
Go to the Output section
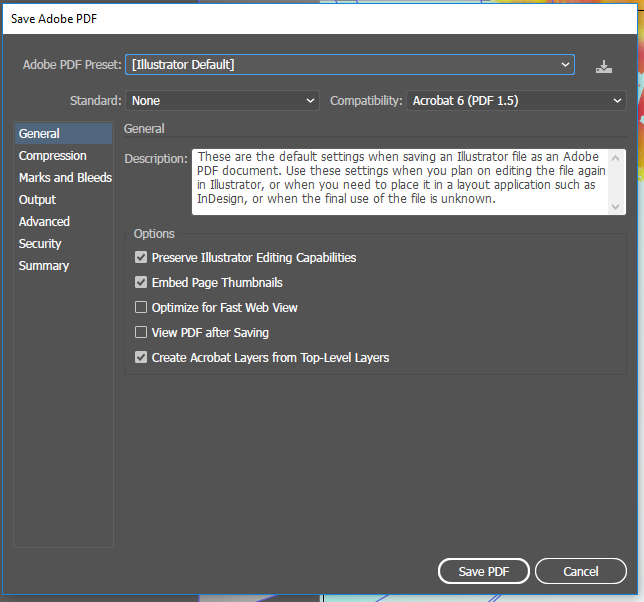click(x=37, y=200)
